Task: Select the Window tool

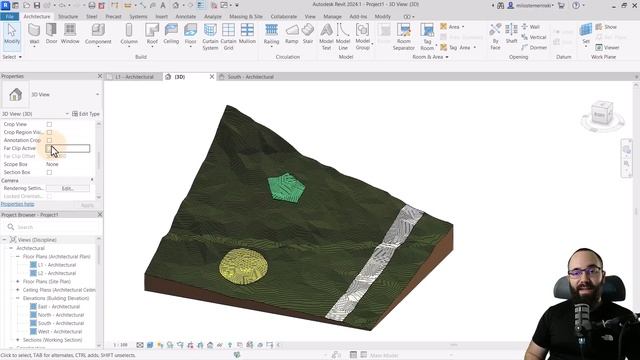Action: [x=70, y=33]
